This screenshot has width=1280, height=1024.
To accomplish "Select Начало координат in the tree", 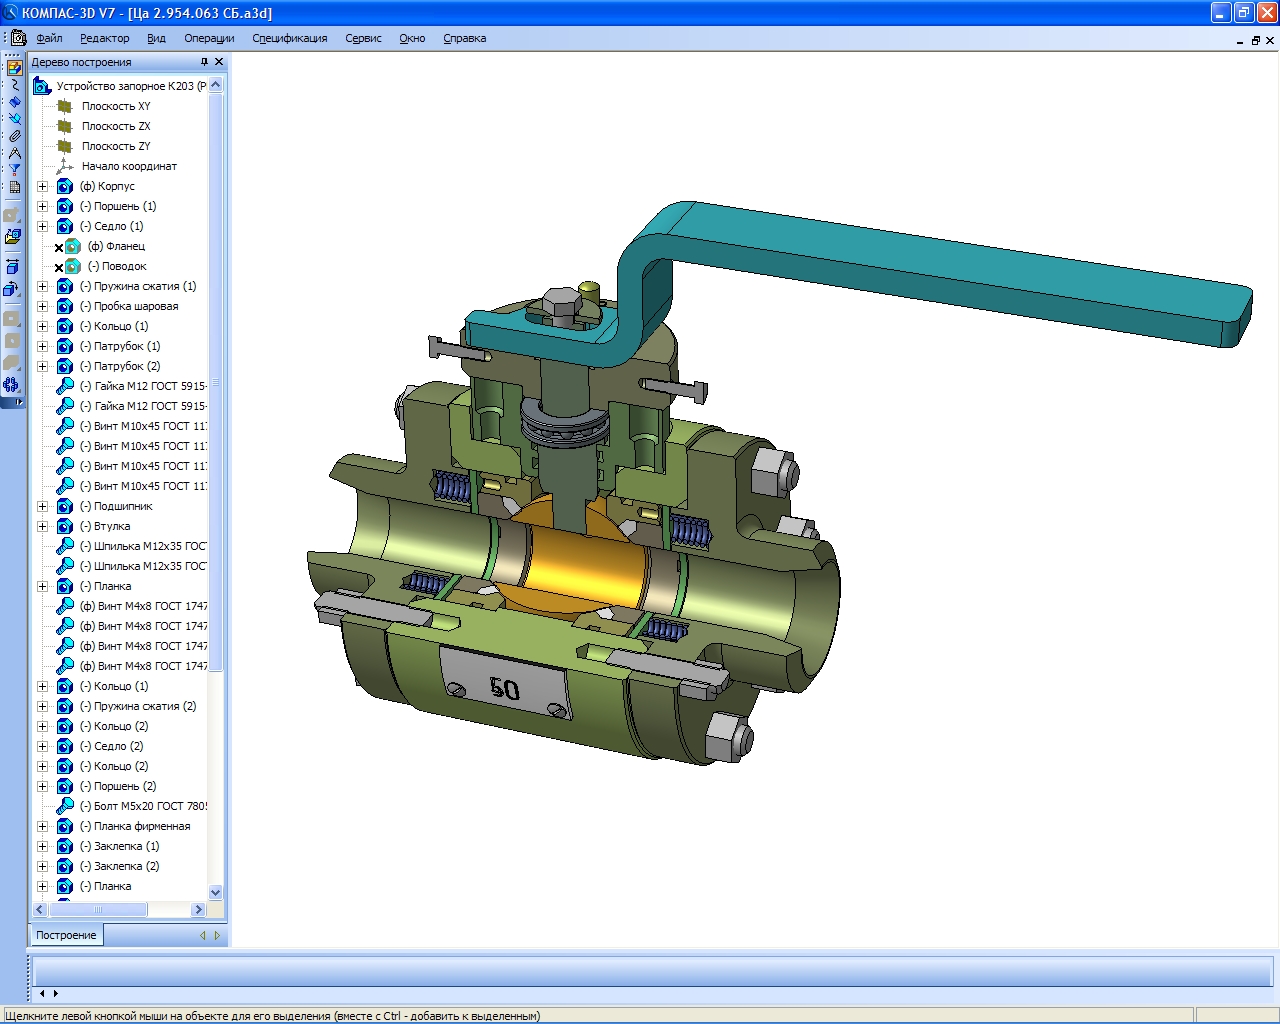I will [x=129, y=166].
